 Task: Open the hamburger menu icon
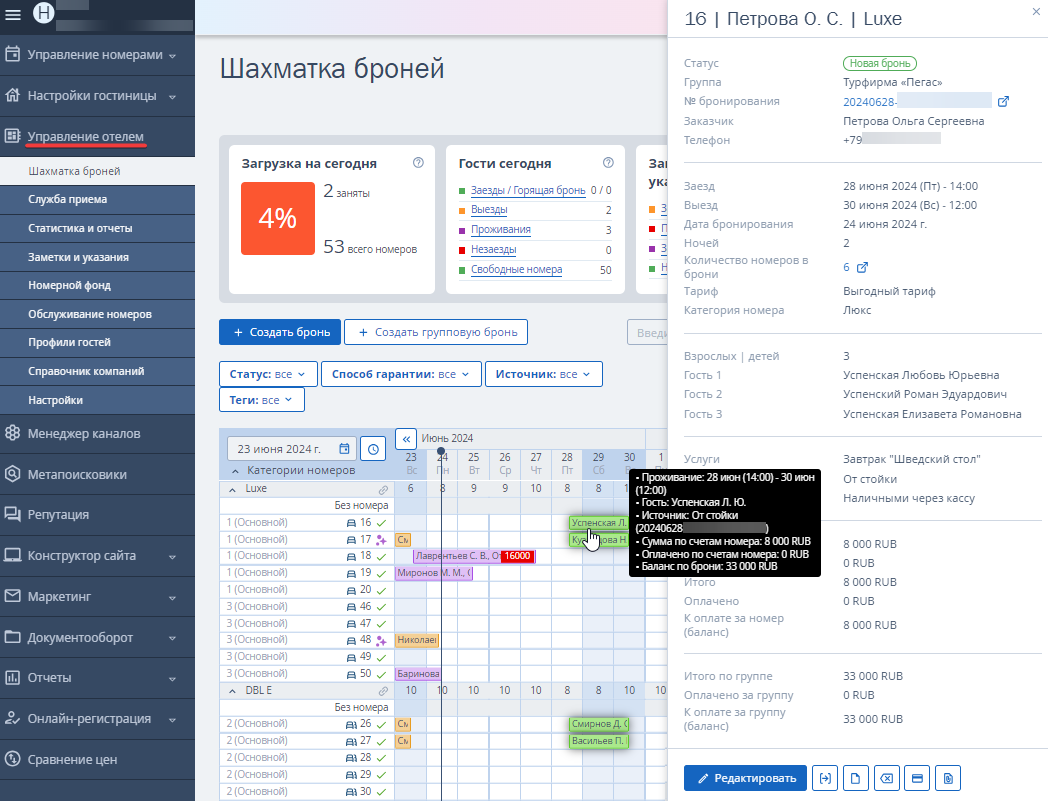[13, 14]
